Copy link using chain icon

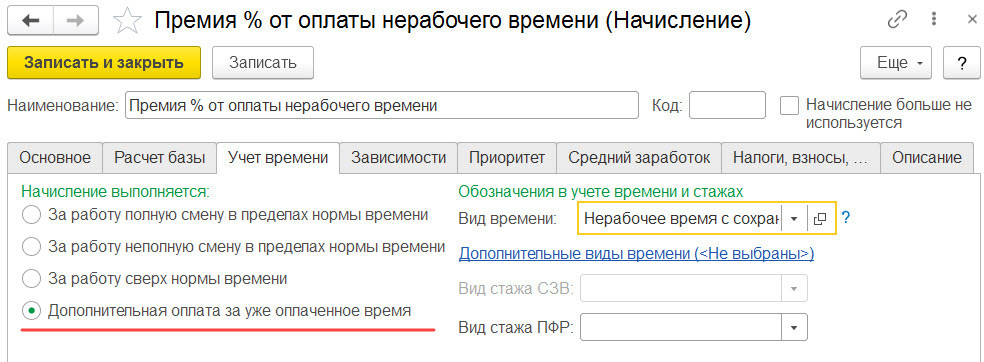pyautogui.click(x=897, y=21)
